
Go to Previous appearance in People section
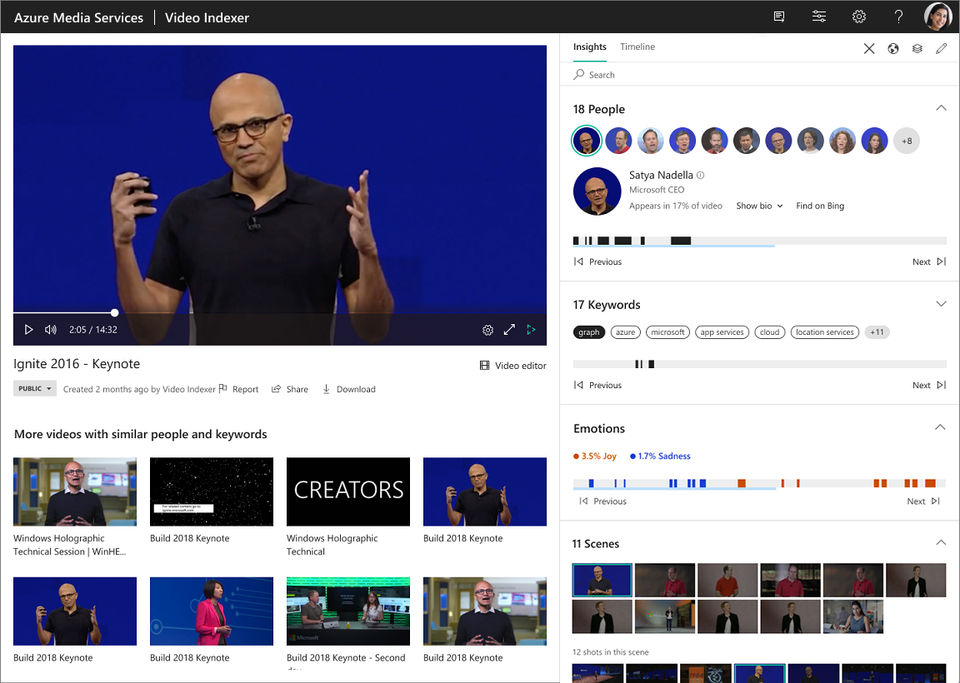pyautogui.click(x=598, y=261)
